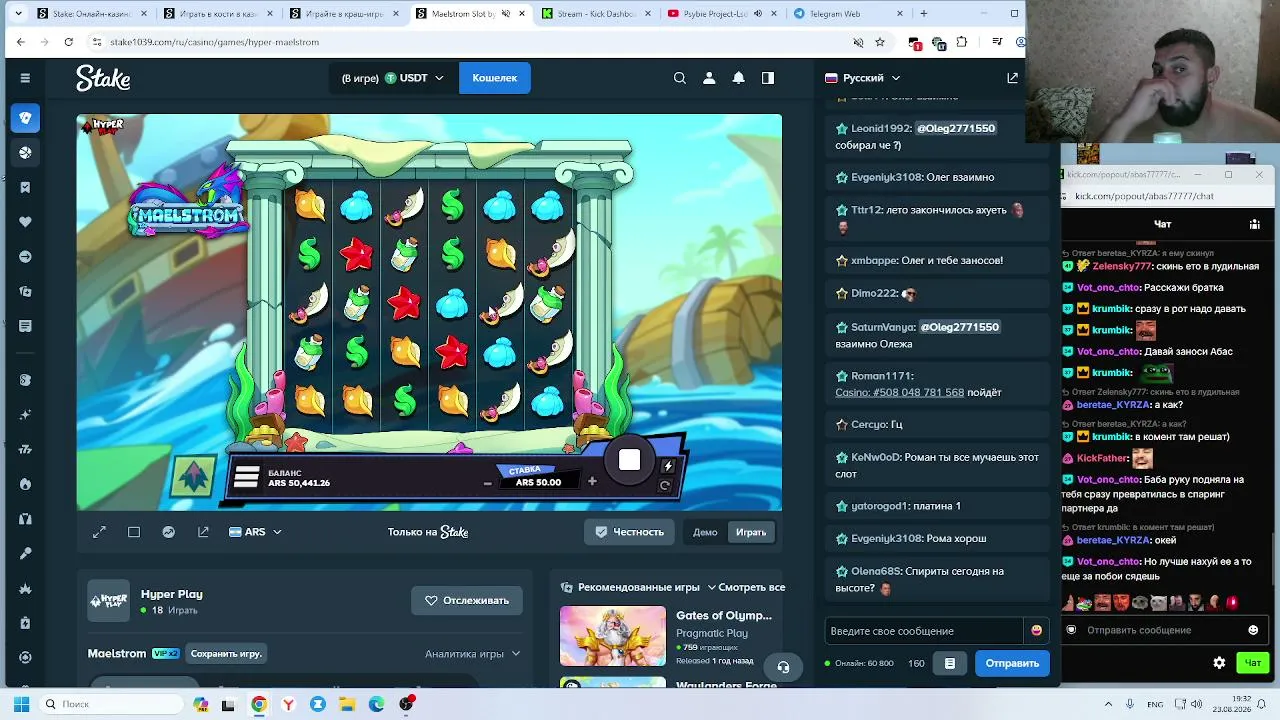Open the chat rules document icon
1280x720 pixels.
950,663
